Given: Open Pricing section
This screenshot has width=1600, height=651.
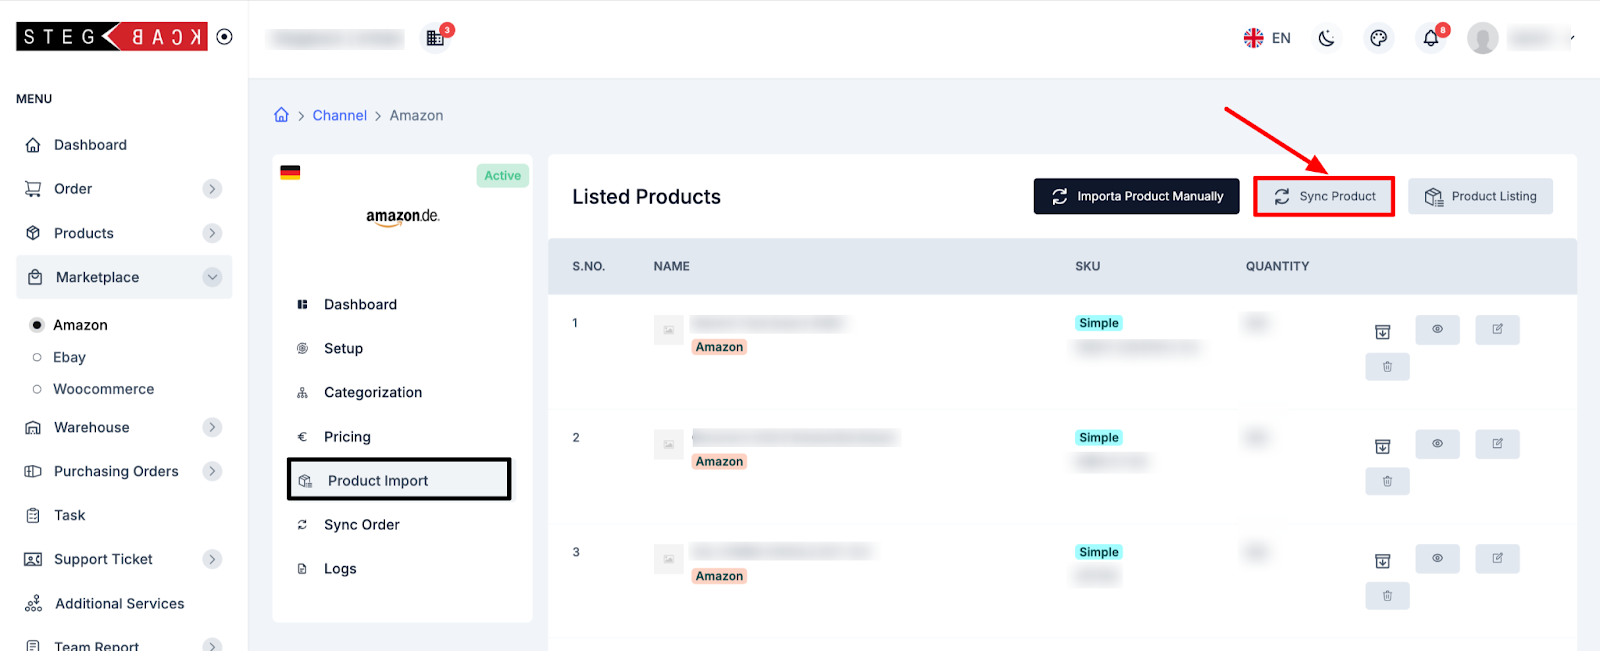Looking at the screenshot, I should pyautogui.click(x=347, y=437).
